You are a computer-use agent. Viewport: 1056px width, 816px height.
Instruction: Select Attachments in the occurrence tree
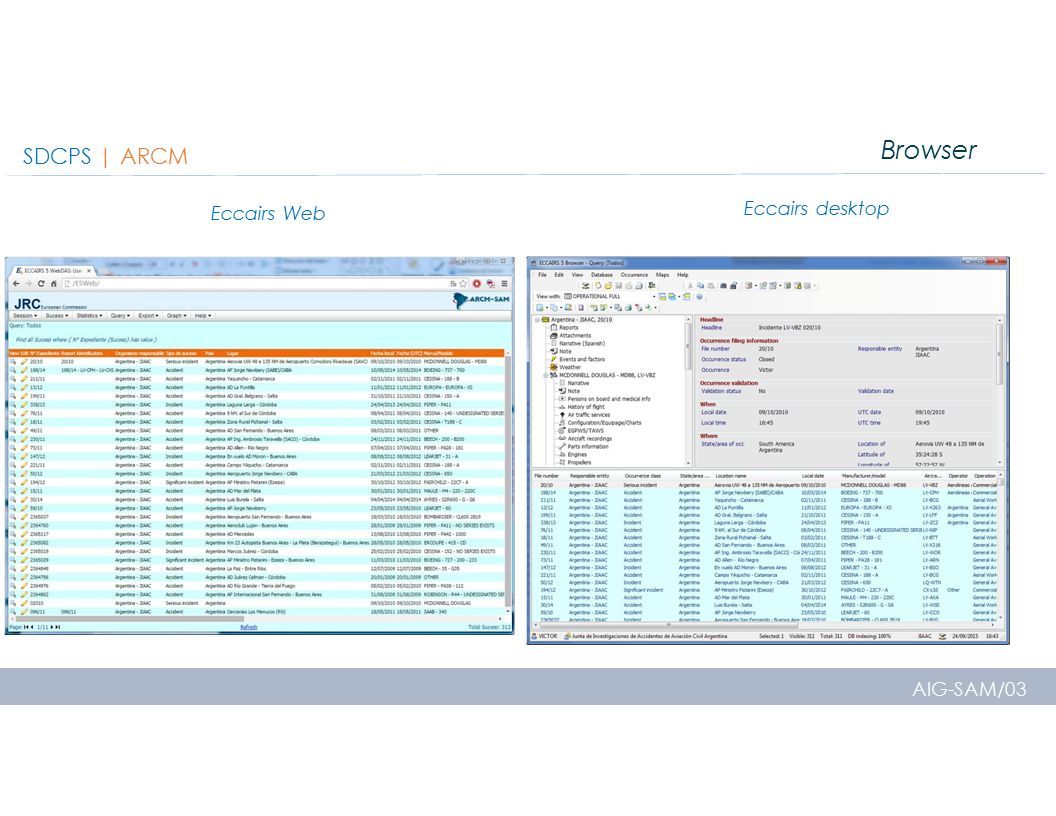(x=574, y=335)
